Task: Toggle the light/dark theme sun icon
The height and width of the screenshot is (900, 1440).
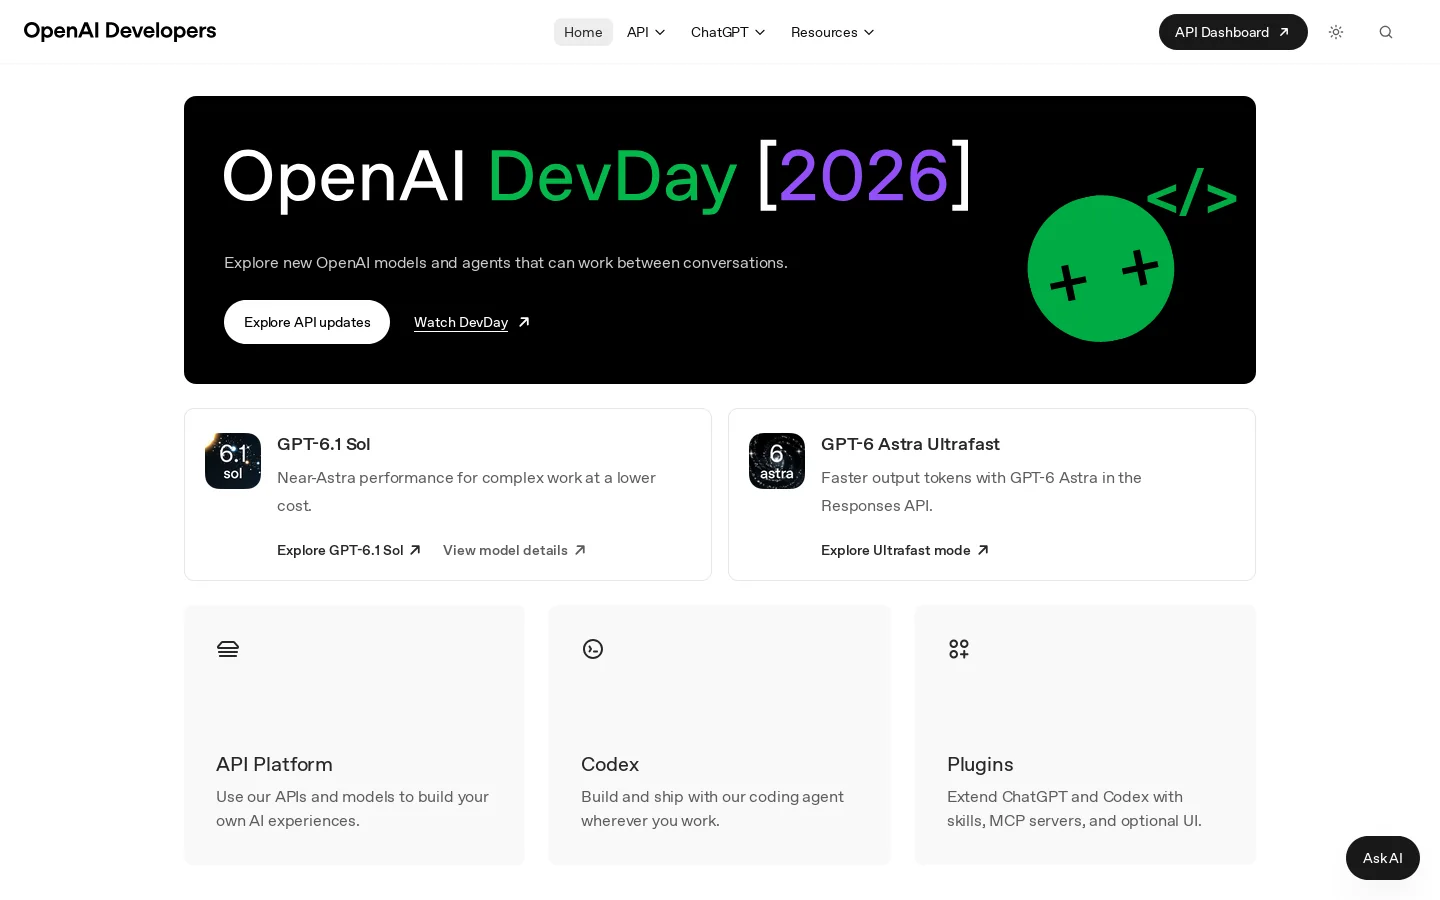Action: [x=1336, y=32]
